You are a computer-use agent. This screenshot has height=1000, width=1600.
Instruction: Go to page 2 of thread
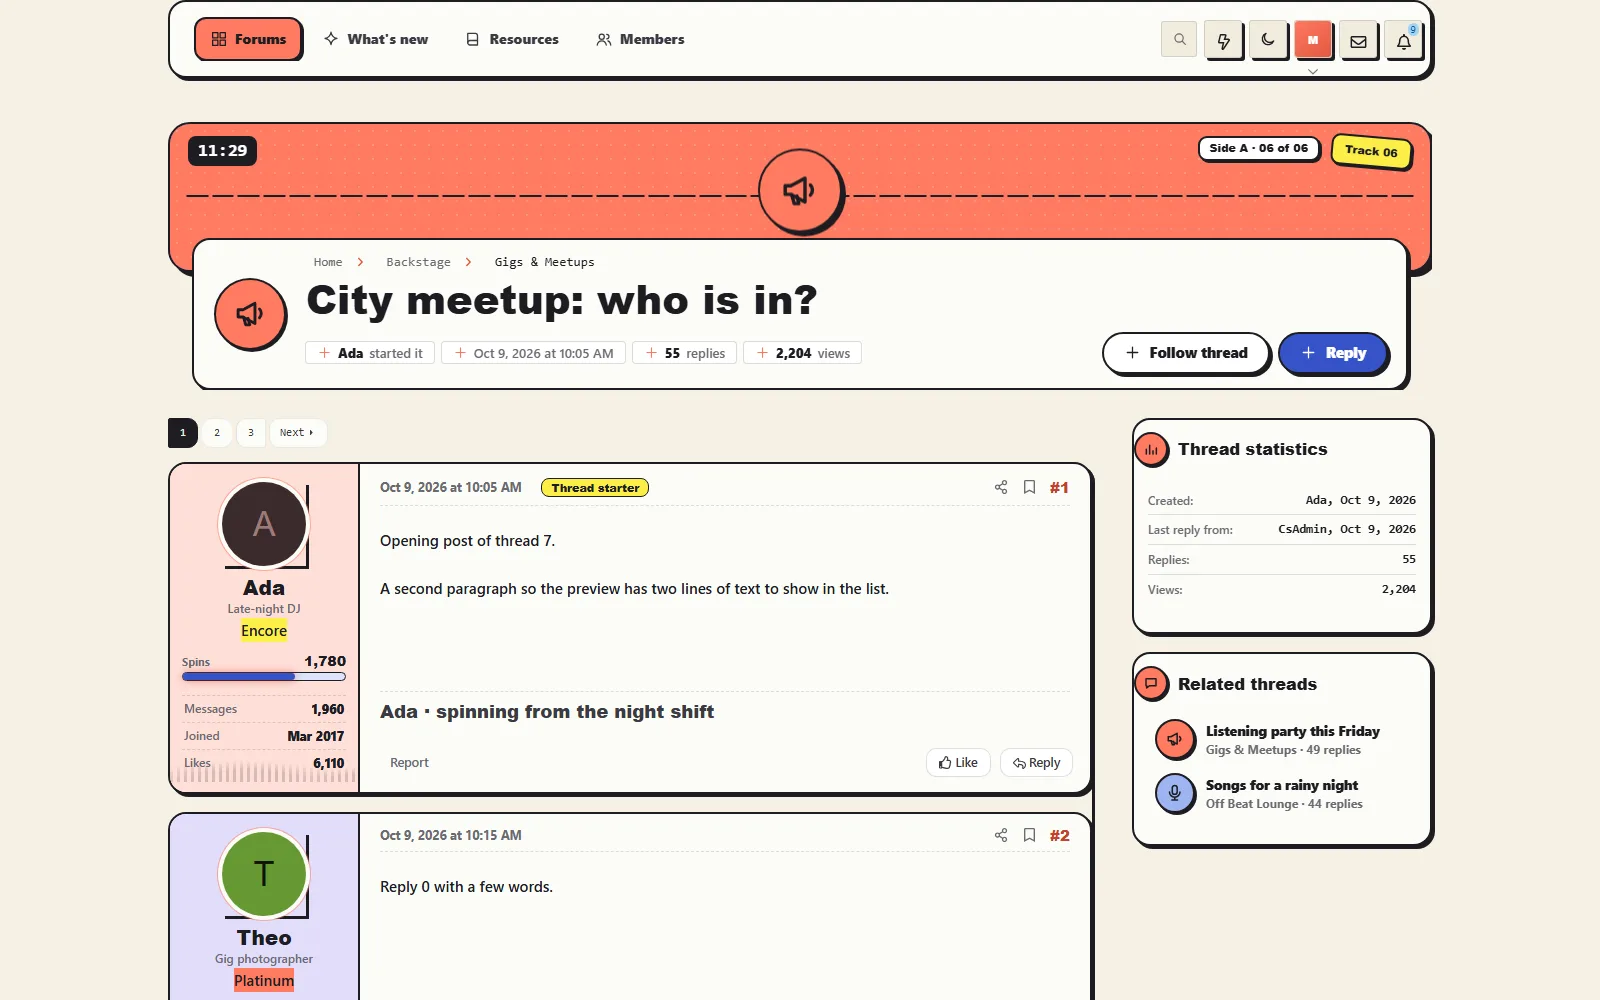pyautogui.click(x=217, y=433)
